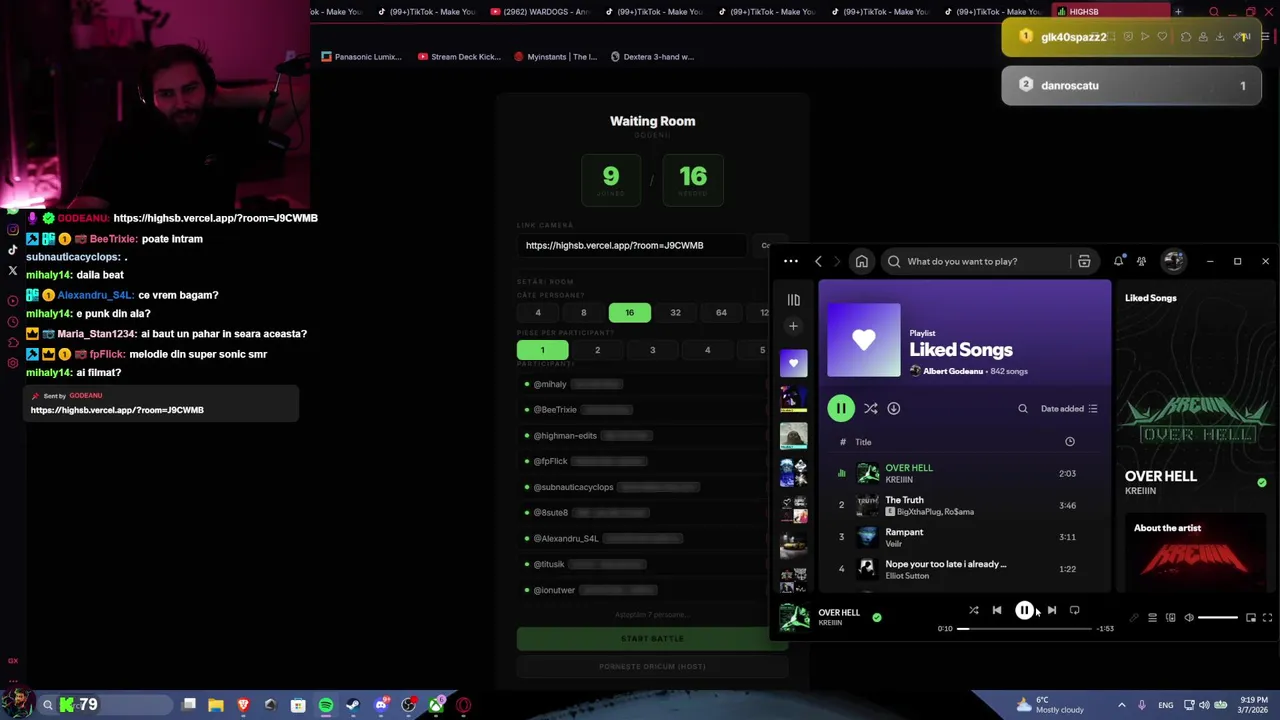This screenshot has height=720, width=1280.
Task: Toggle shuffle in bottom player bar
Action: click(x=973, y=610)
